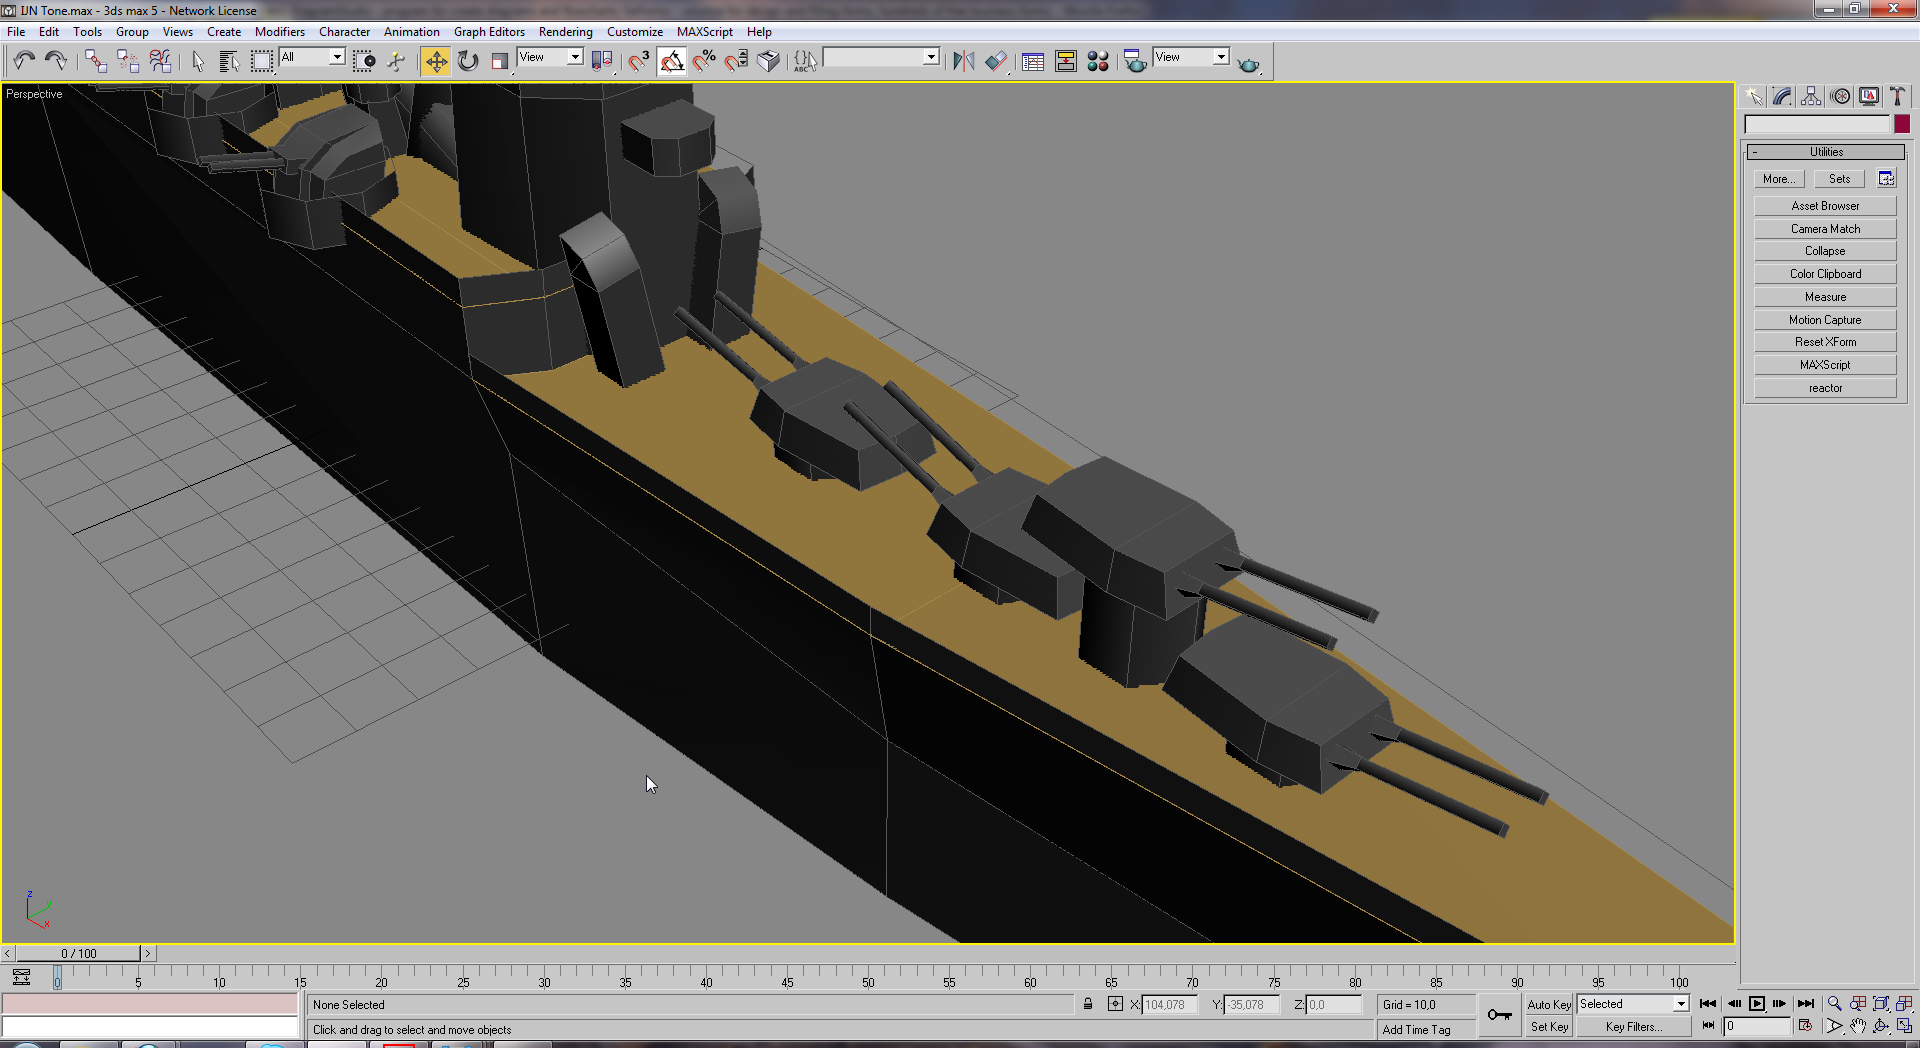Click the Quick Render teapot icon

tap(1249, 64)
